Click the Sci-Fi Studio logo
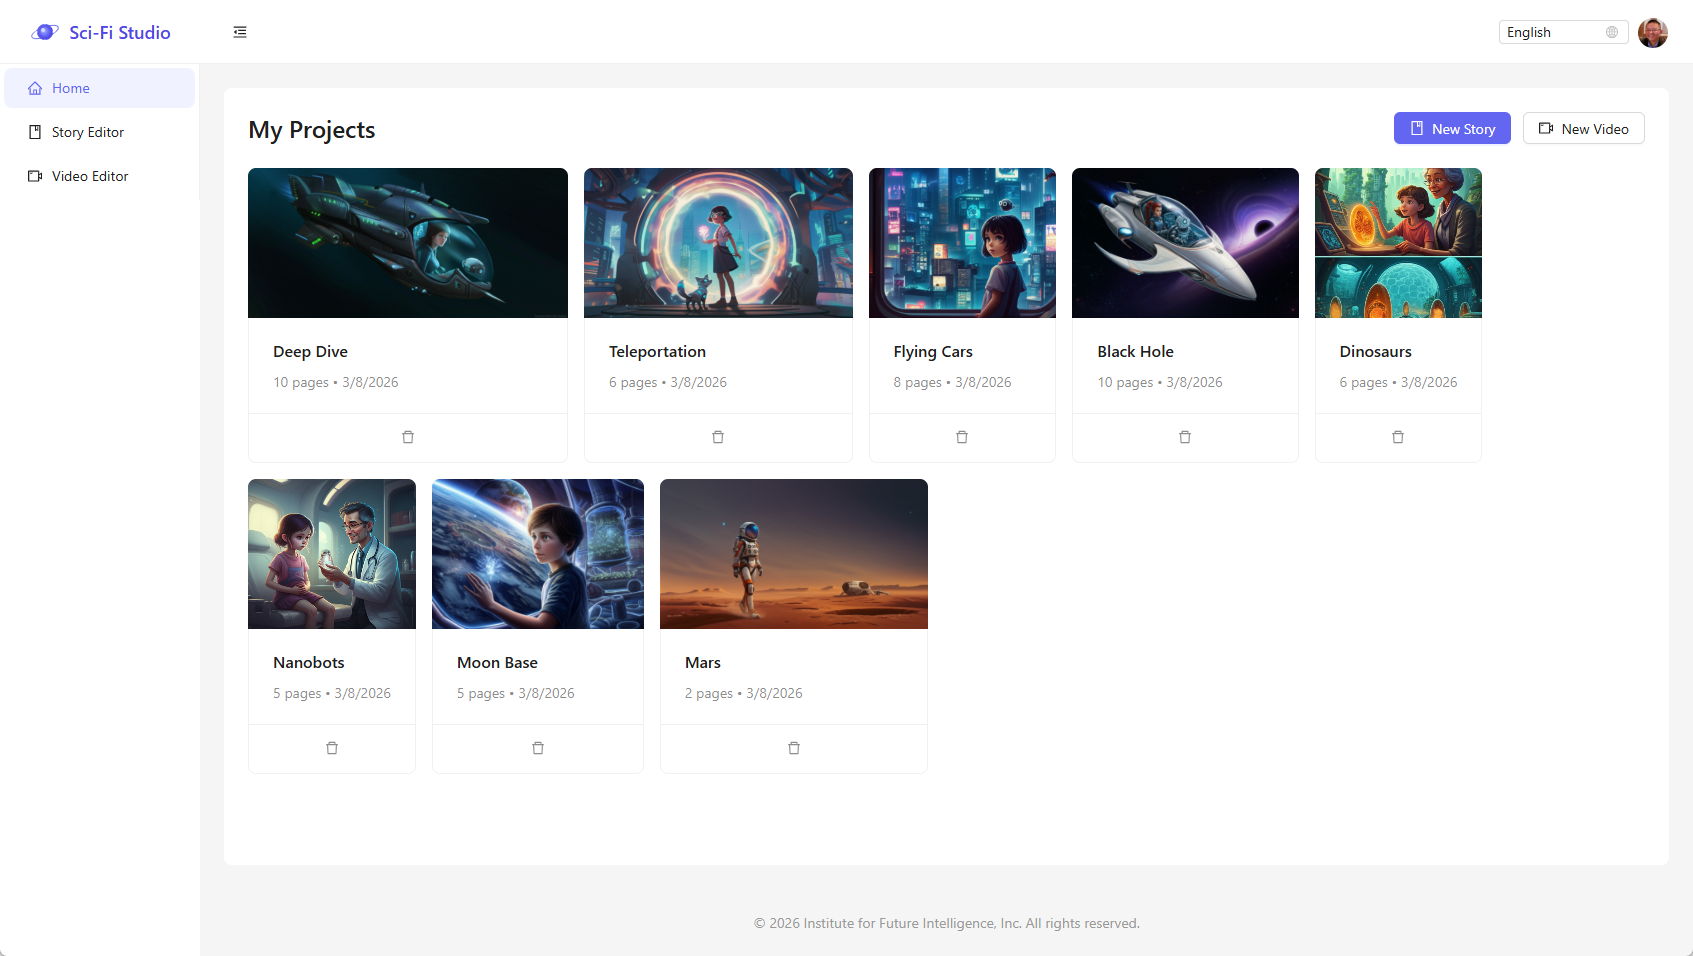Viewport: 1693px width, 956px height. coord(101,32)
